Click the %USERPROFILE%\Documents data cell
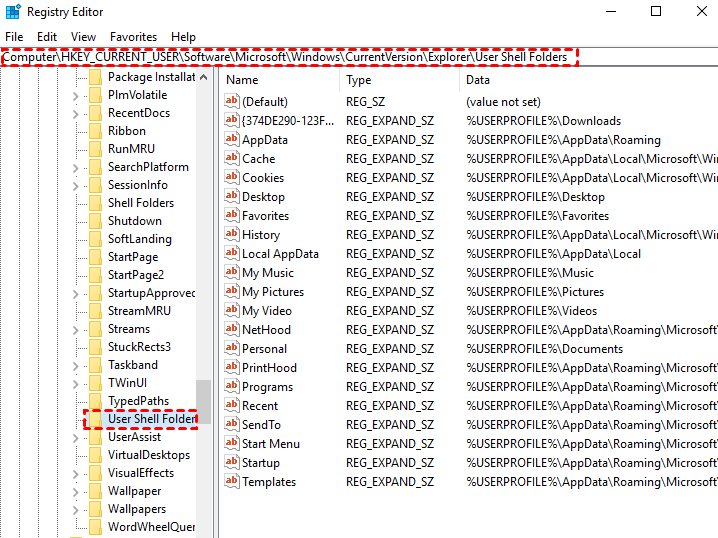718x538 pixels. click(x=544, y=349)
